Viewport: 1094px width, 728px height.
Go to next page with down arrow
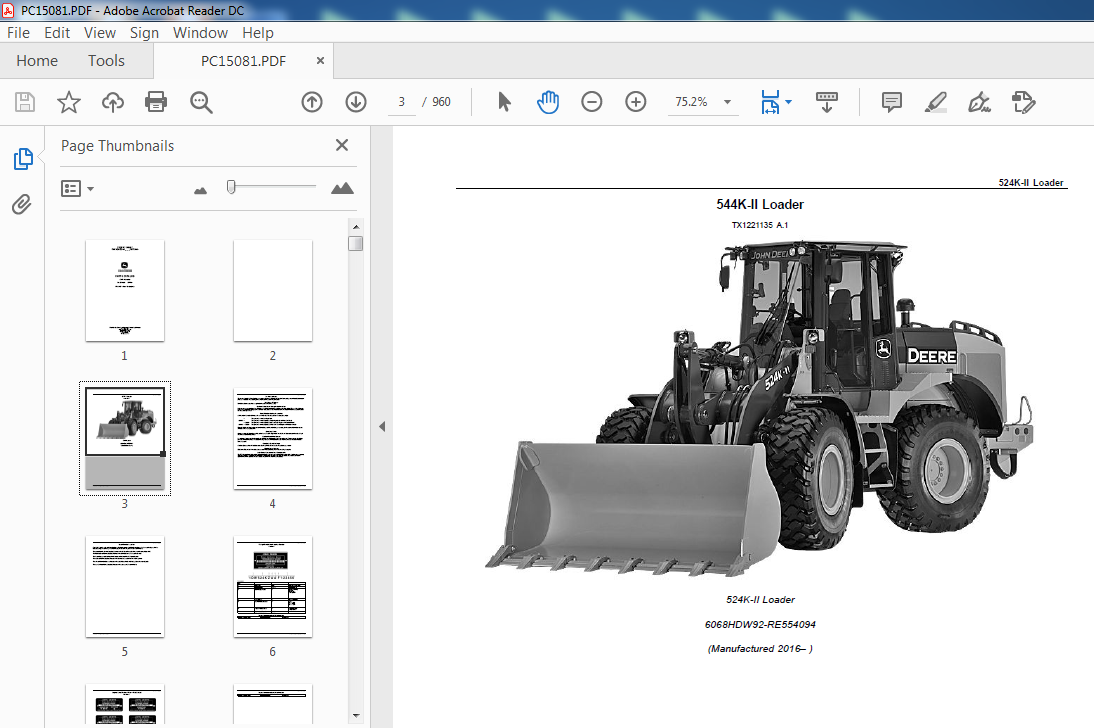click(x=356, y=102)
